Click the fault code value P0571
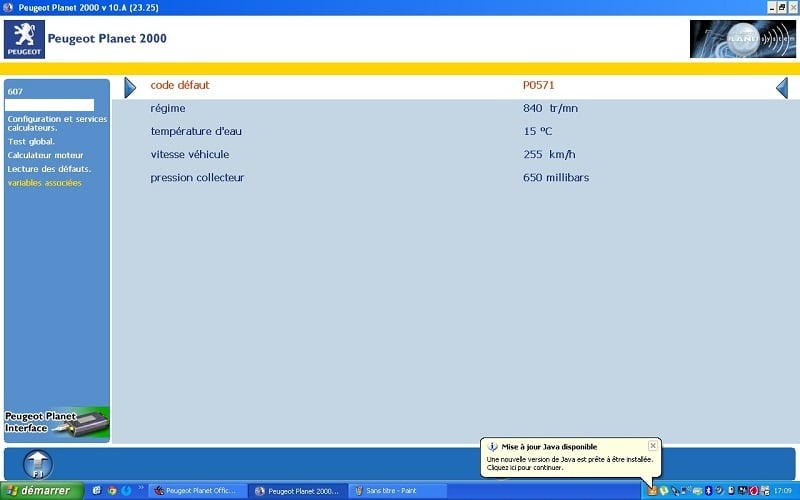This screenshot has width=800, height=500. [x=538, y=85]
